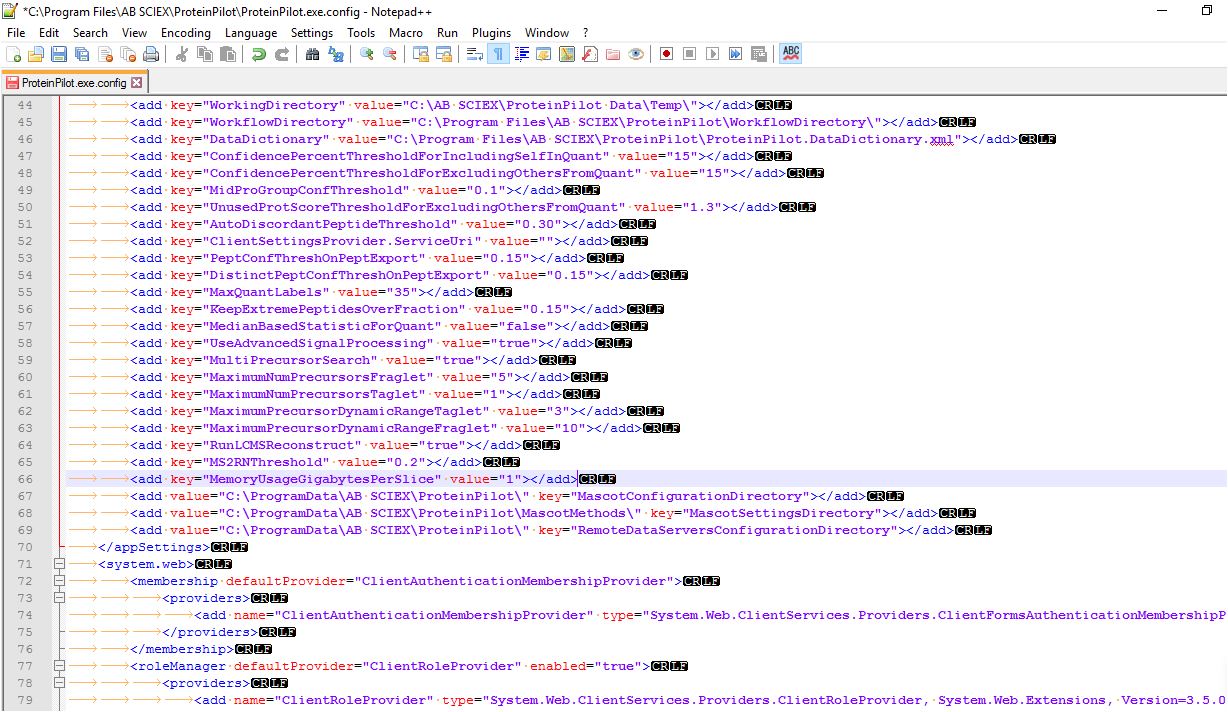Open the File menu
The width and height of the screenshot is (1228, 712).
(x=16, y=33)
